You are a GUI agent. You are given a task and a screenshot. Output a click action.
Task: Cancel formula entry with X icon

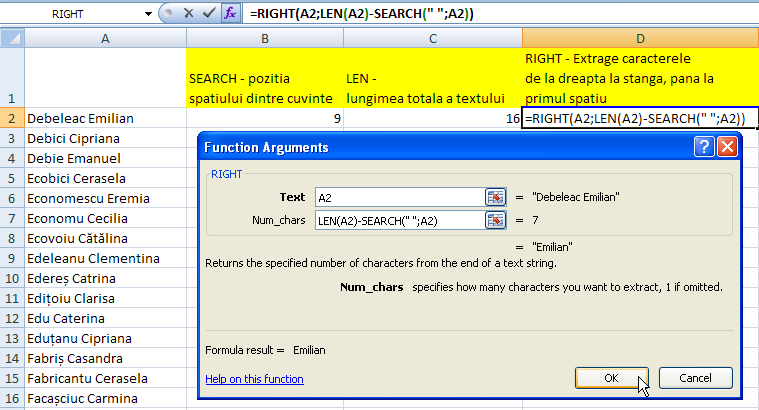[189, 14]
